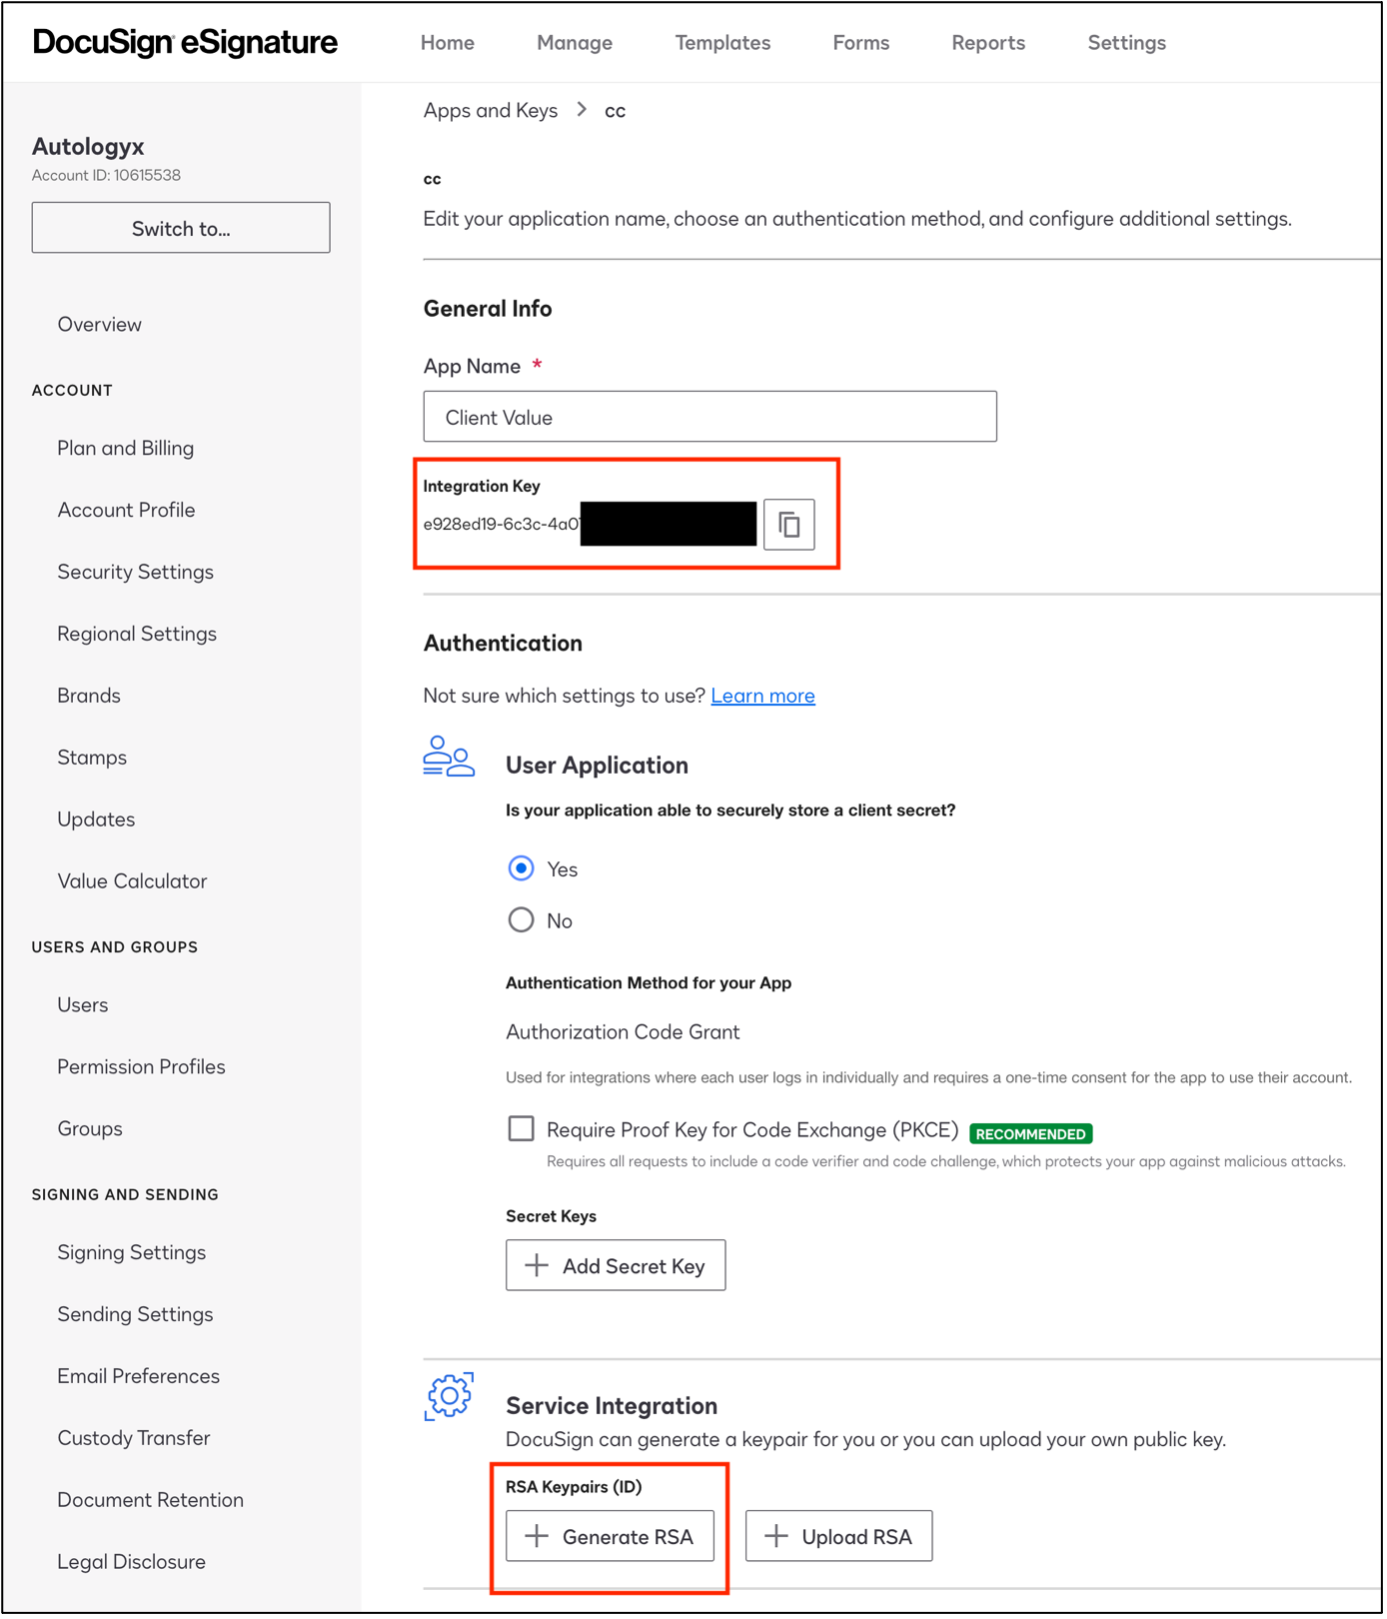Screen dimensions: 1387x1619
Task: Go to Brands in sidebar
Action: 89,697
